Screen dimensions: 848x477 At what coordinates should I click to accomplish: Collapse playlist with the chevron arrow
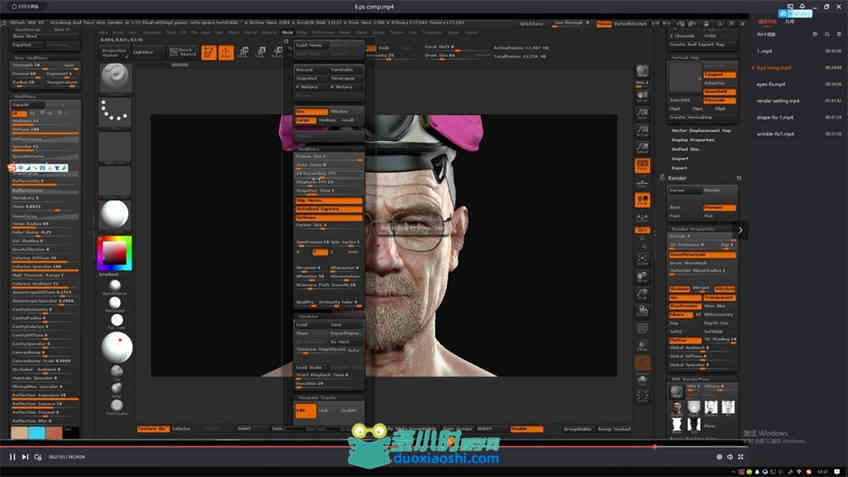coord(740,230)
